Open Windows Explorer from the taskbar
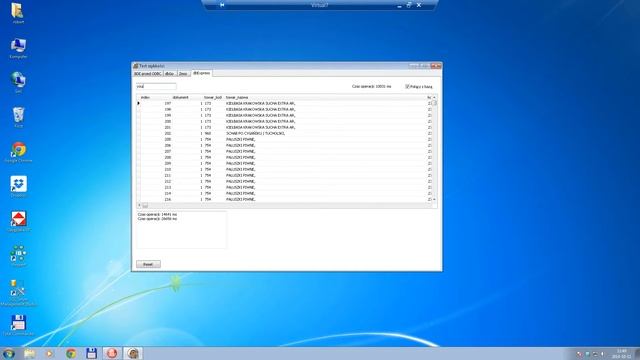 tap(29, 353)
